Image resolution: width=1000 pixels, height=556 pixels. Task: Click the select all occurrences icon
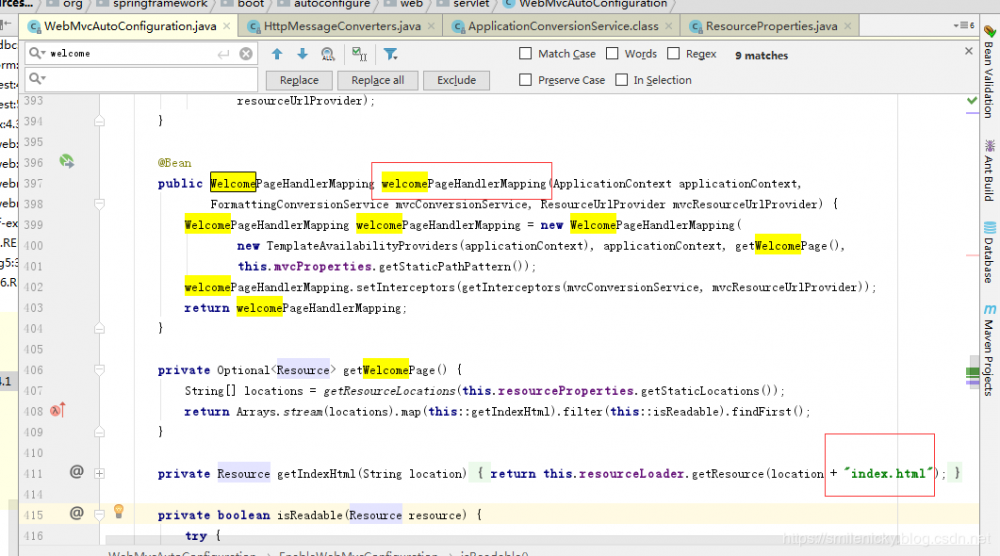(x=360, y=54)
